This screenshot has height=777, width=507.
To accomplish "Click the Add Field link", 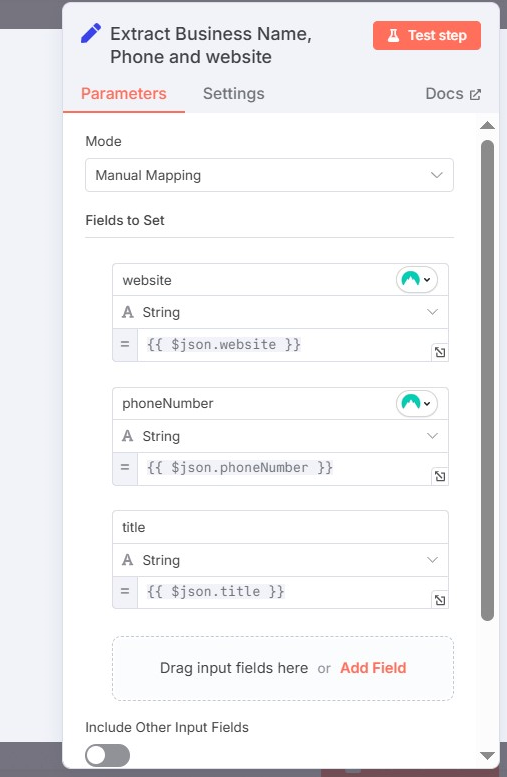I will (x=373, y=668).
